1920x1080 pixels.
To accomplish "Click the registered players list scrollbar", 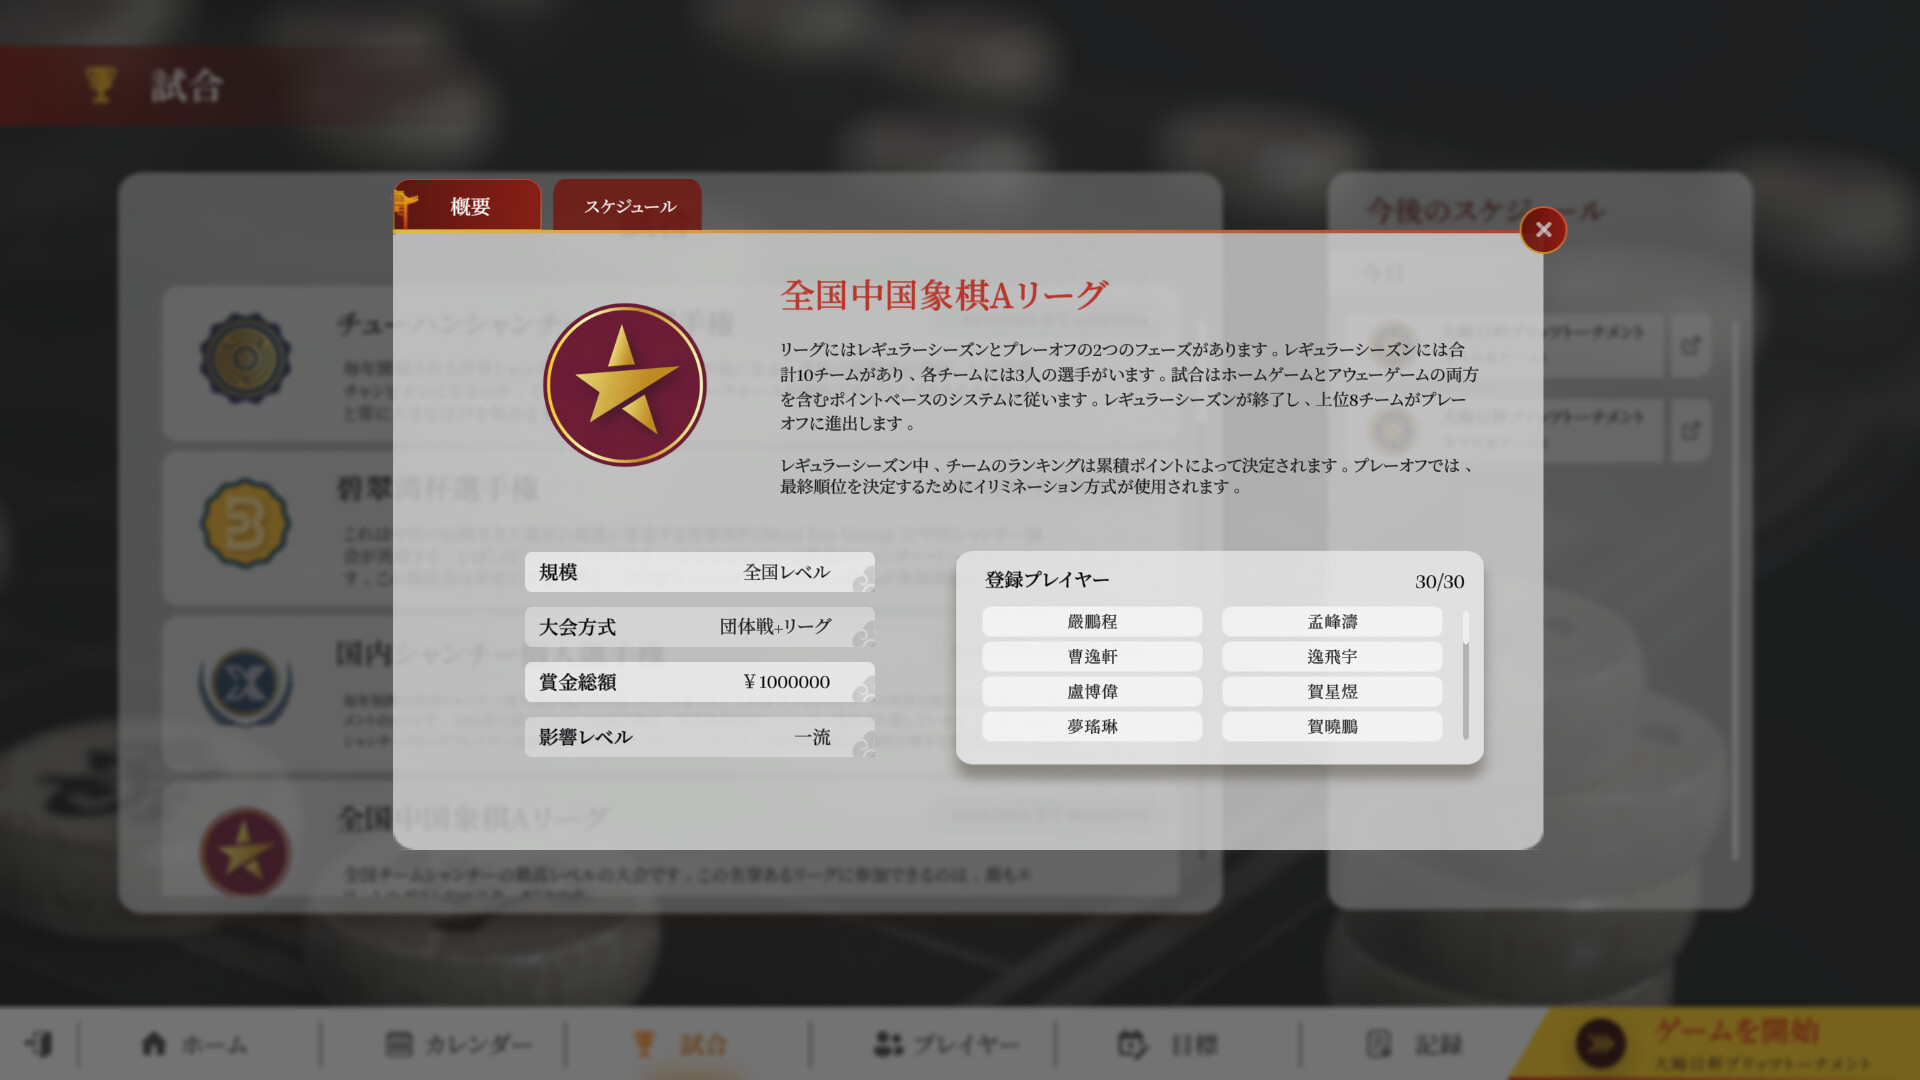I will click(x=1465, y=675).
